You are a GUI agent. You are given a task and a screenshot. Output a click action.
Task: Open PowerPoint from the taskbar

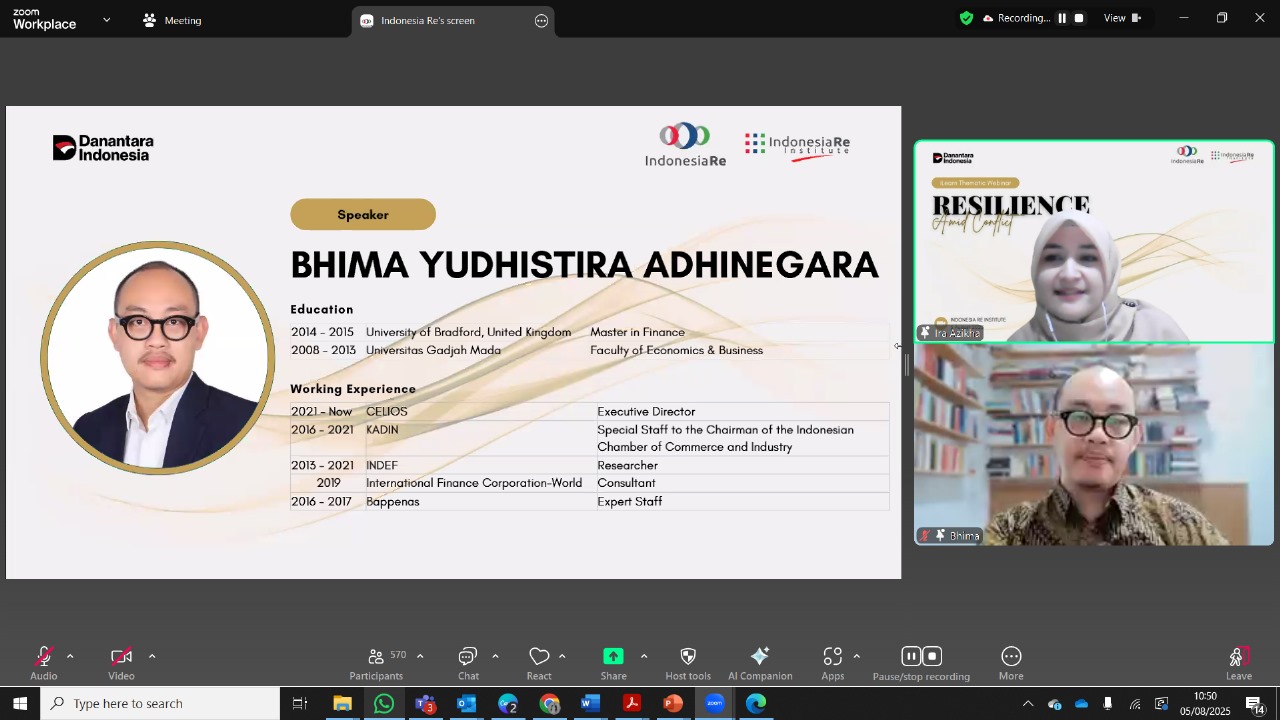tap(673, 703)
